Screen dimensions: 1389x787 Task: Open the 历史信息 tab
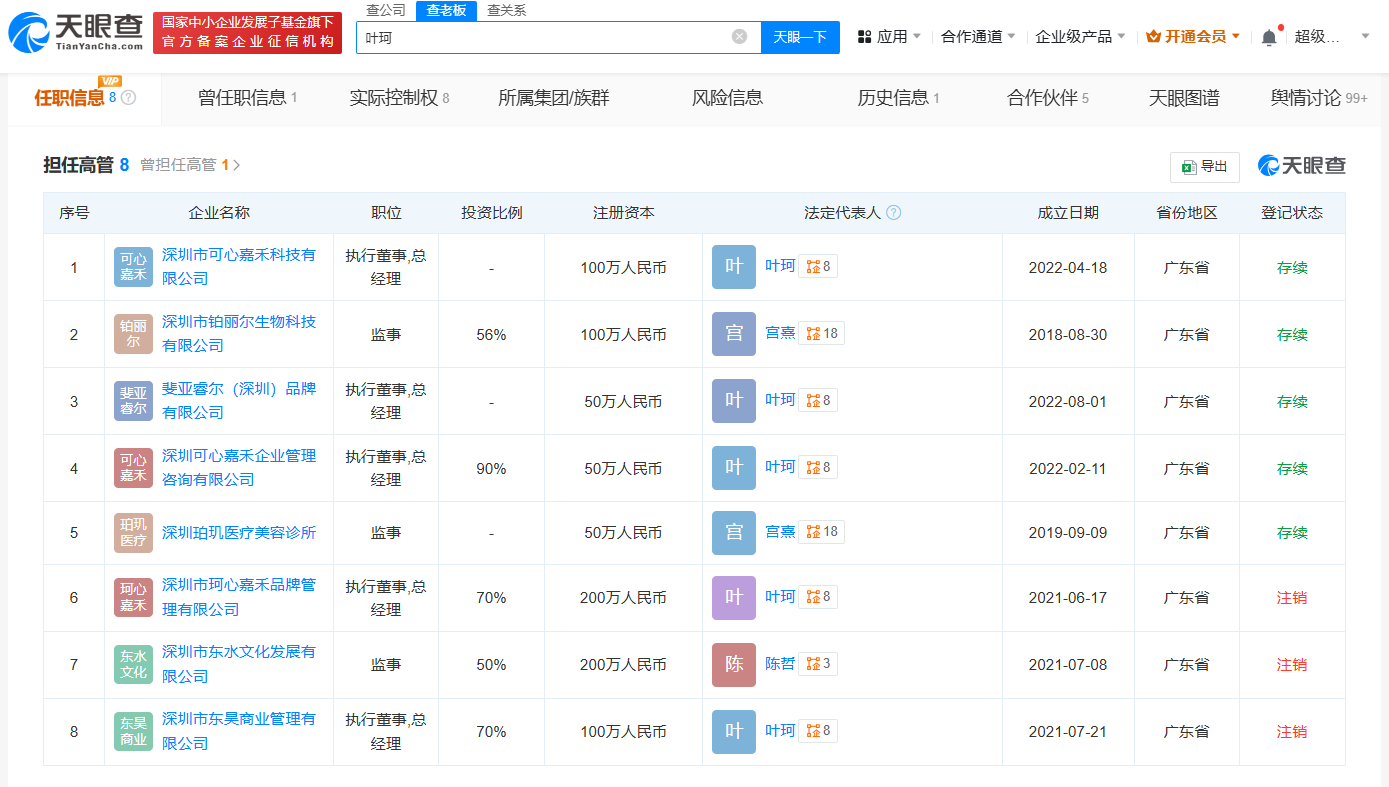point(898,98)
